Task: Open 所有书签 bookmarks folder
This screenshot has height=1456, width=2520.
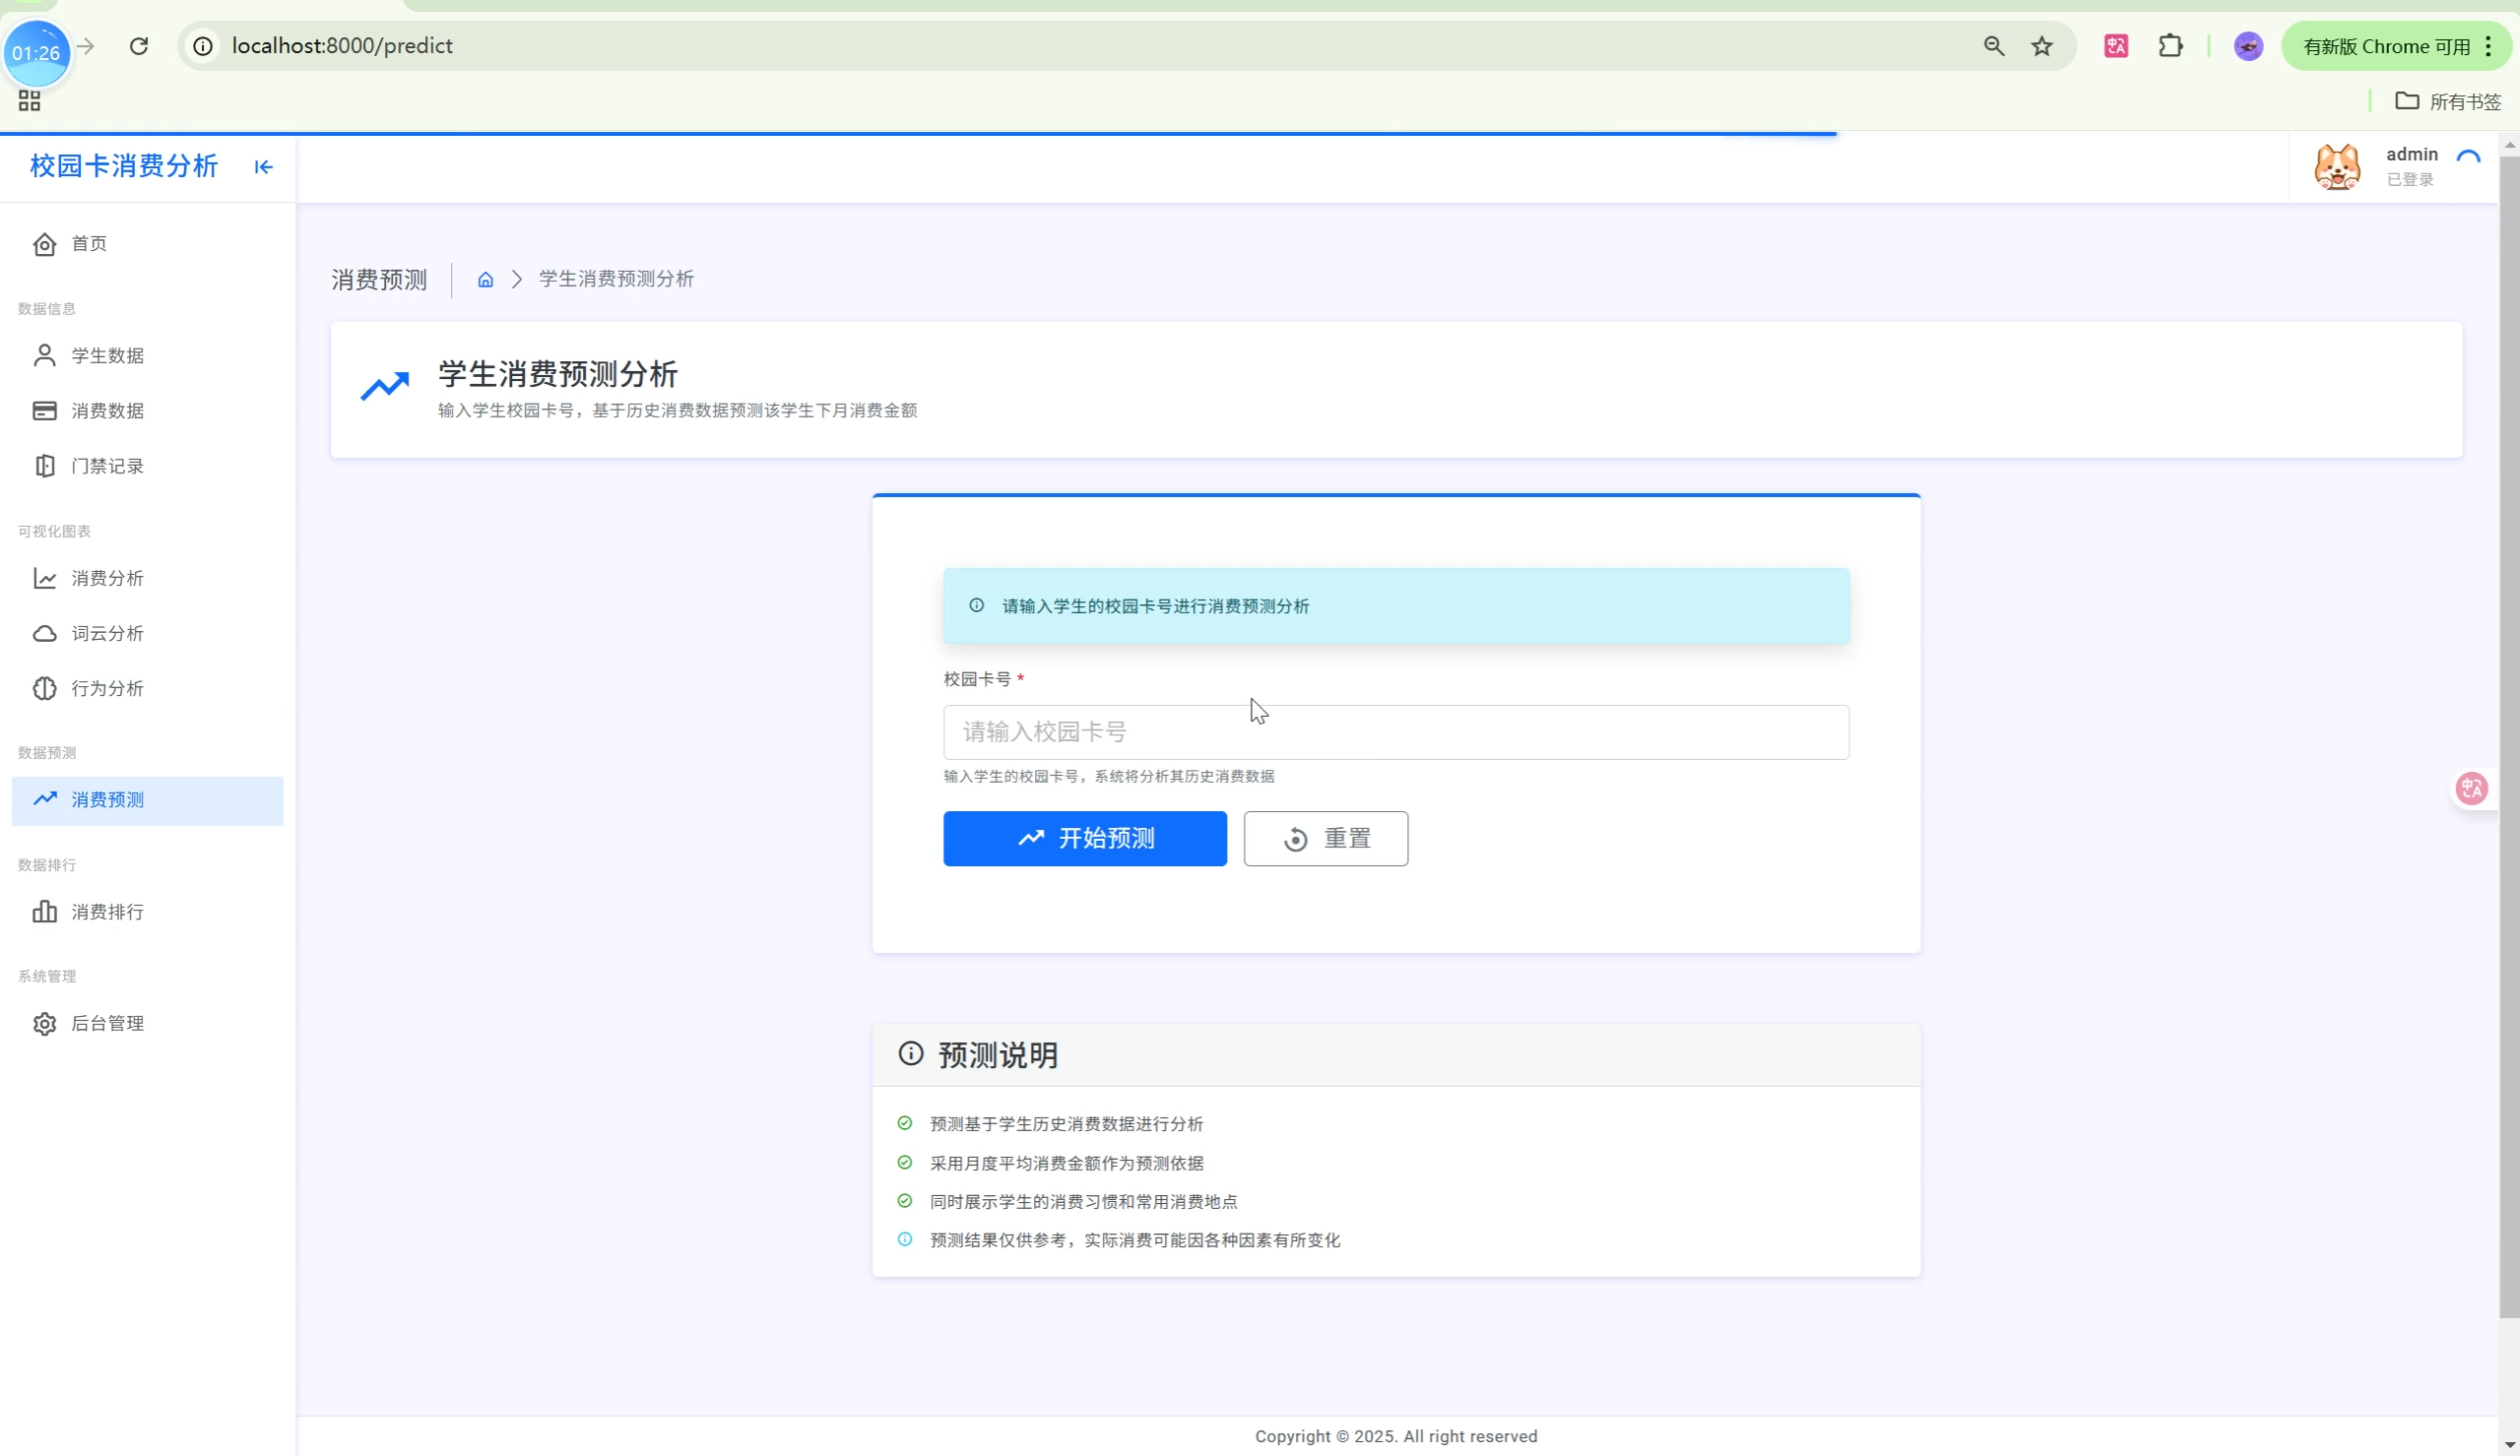Action: pyautogui.click(x=2447, y=101)
